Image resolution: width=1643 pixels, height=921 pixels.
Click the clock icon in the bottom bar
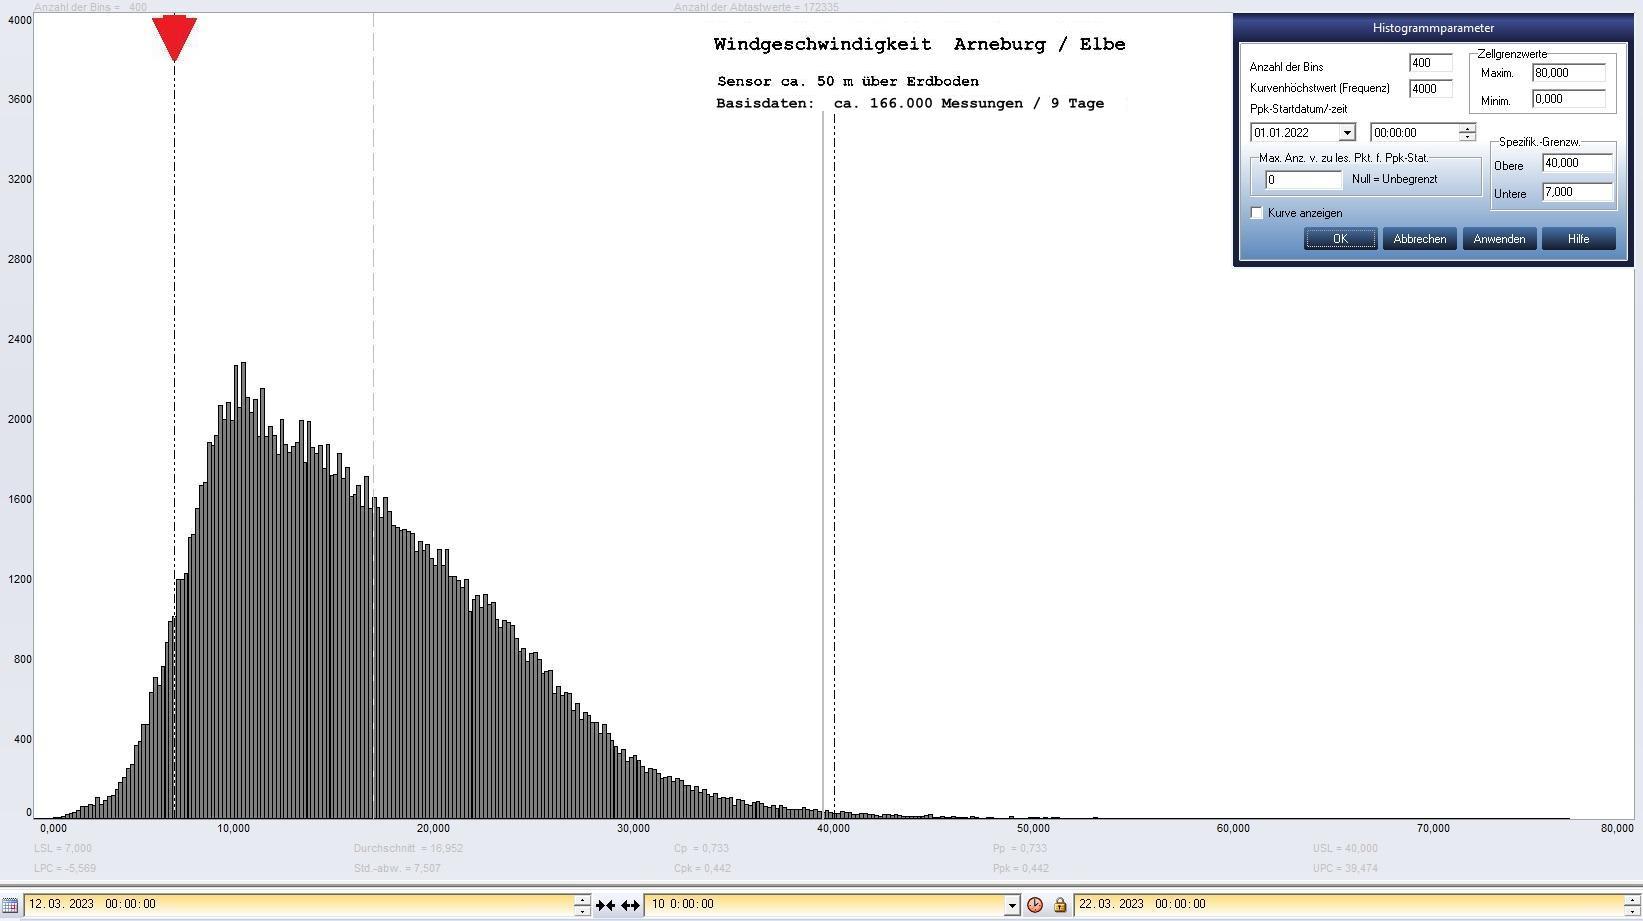point(1035,905)
